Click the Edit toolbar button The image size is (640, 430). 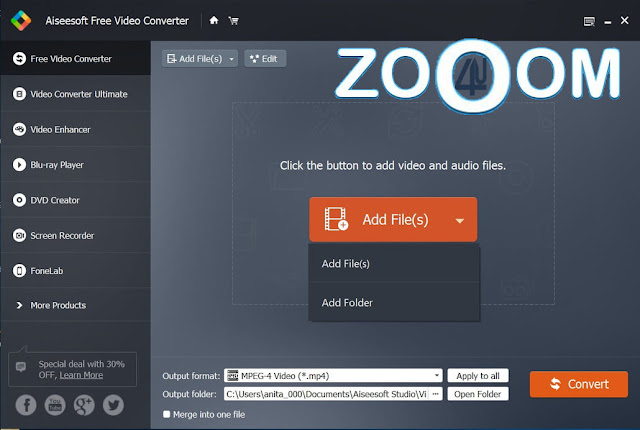click(265, 59)
